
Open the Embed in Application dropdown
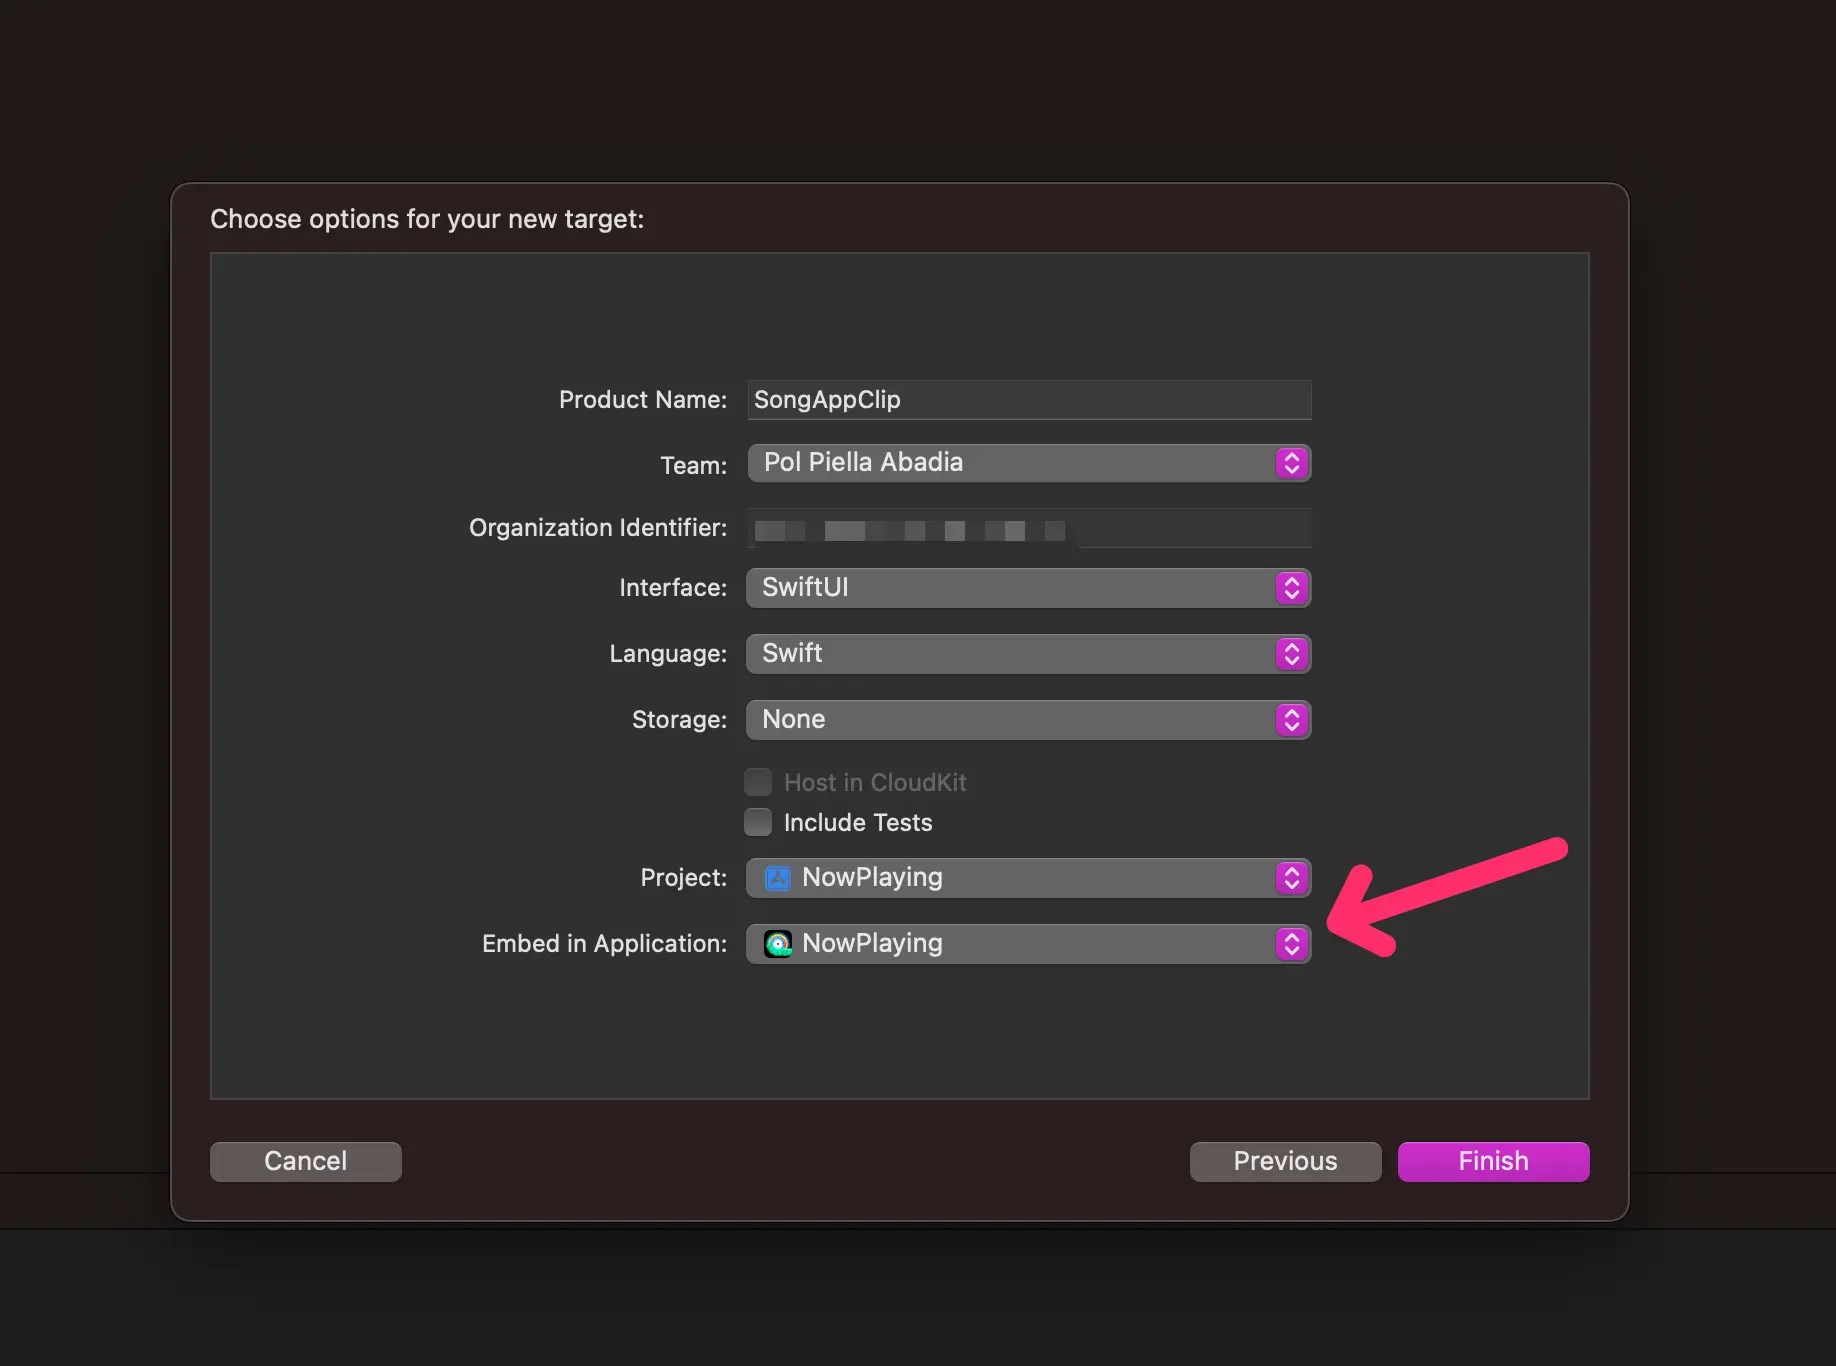click(1028, 943)
